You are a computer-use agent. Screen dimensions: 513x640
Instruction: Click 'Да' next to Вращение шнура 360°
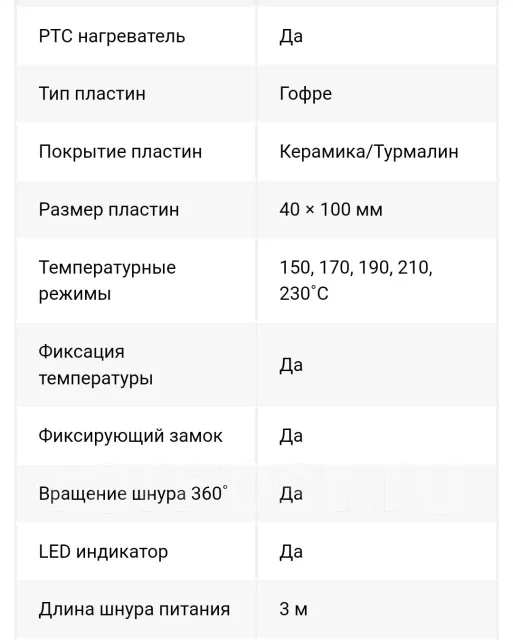point(291,494)
